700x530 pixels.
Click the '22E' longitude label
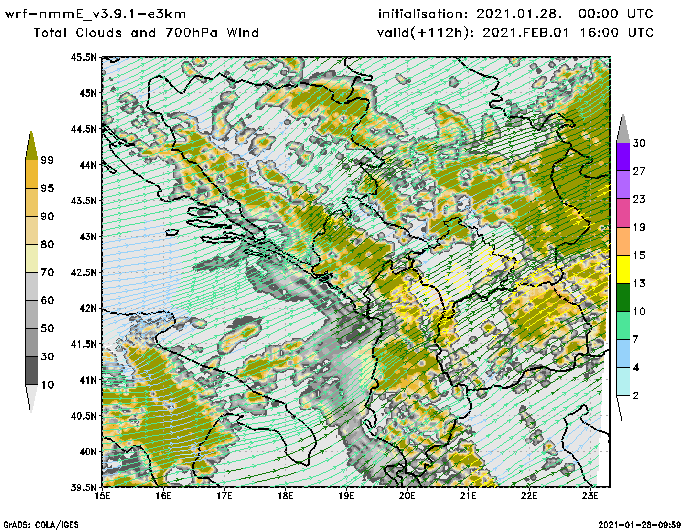(529, 496)
